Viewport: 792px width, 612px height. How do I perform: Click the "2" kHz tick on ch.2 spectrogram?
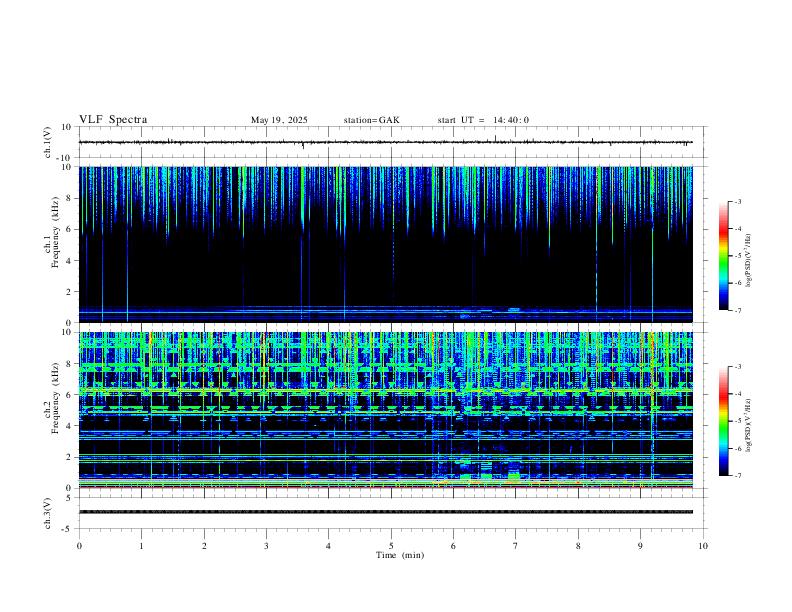[x=70, y=457]
